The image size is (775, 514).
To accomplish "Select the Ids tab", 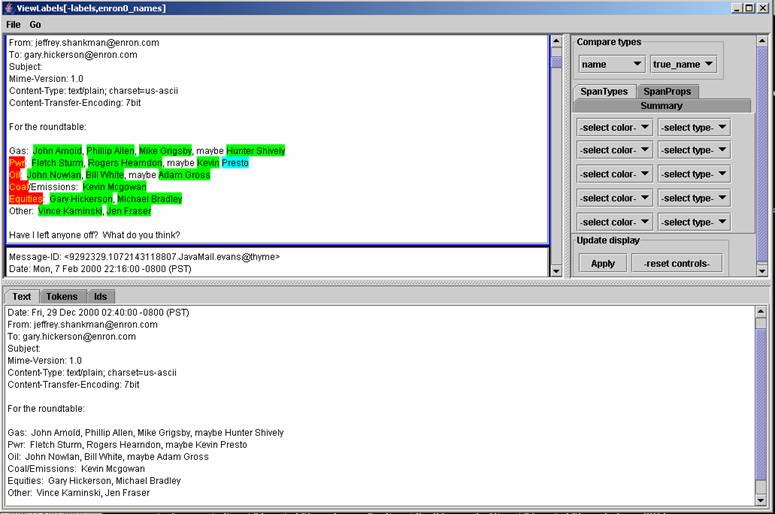I will tap(100, 296).
